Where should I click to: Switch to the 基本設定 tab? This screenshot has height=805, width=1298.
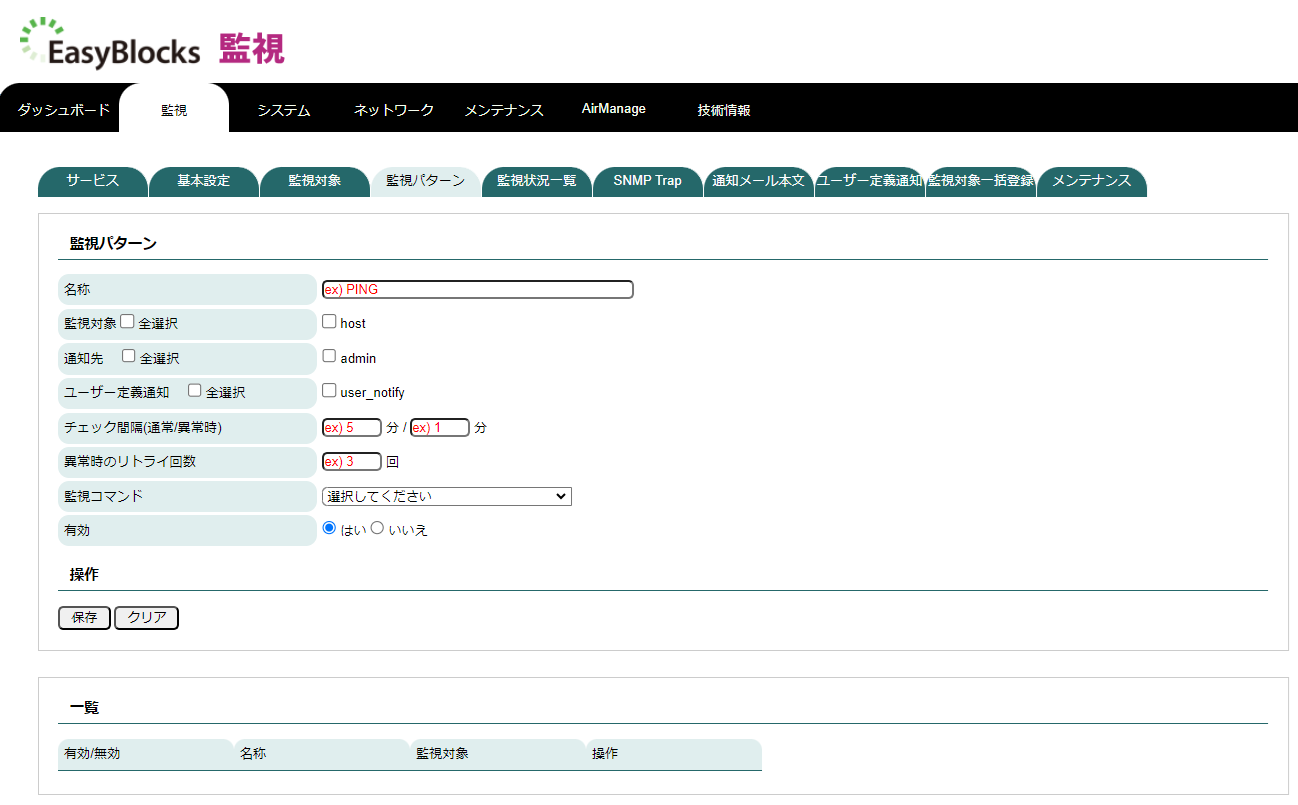point(204,181)
